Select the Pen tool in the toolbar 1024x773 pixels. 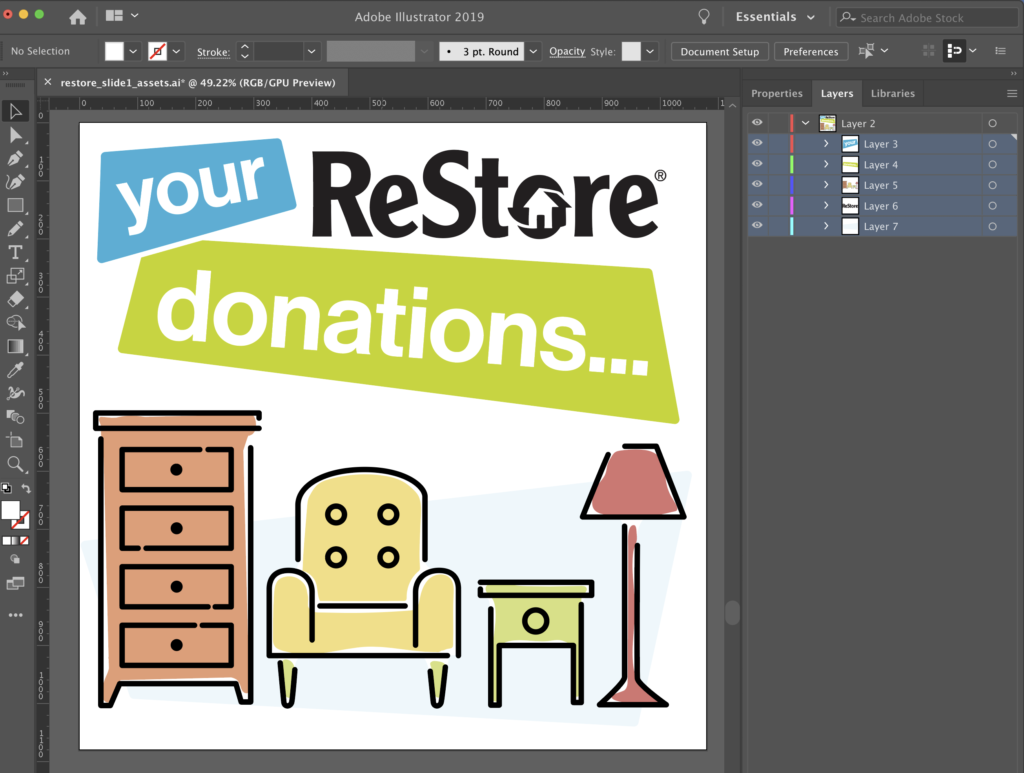(16, 159)
